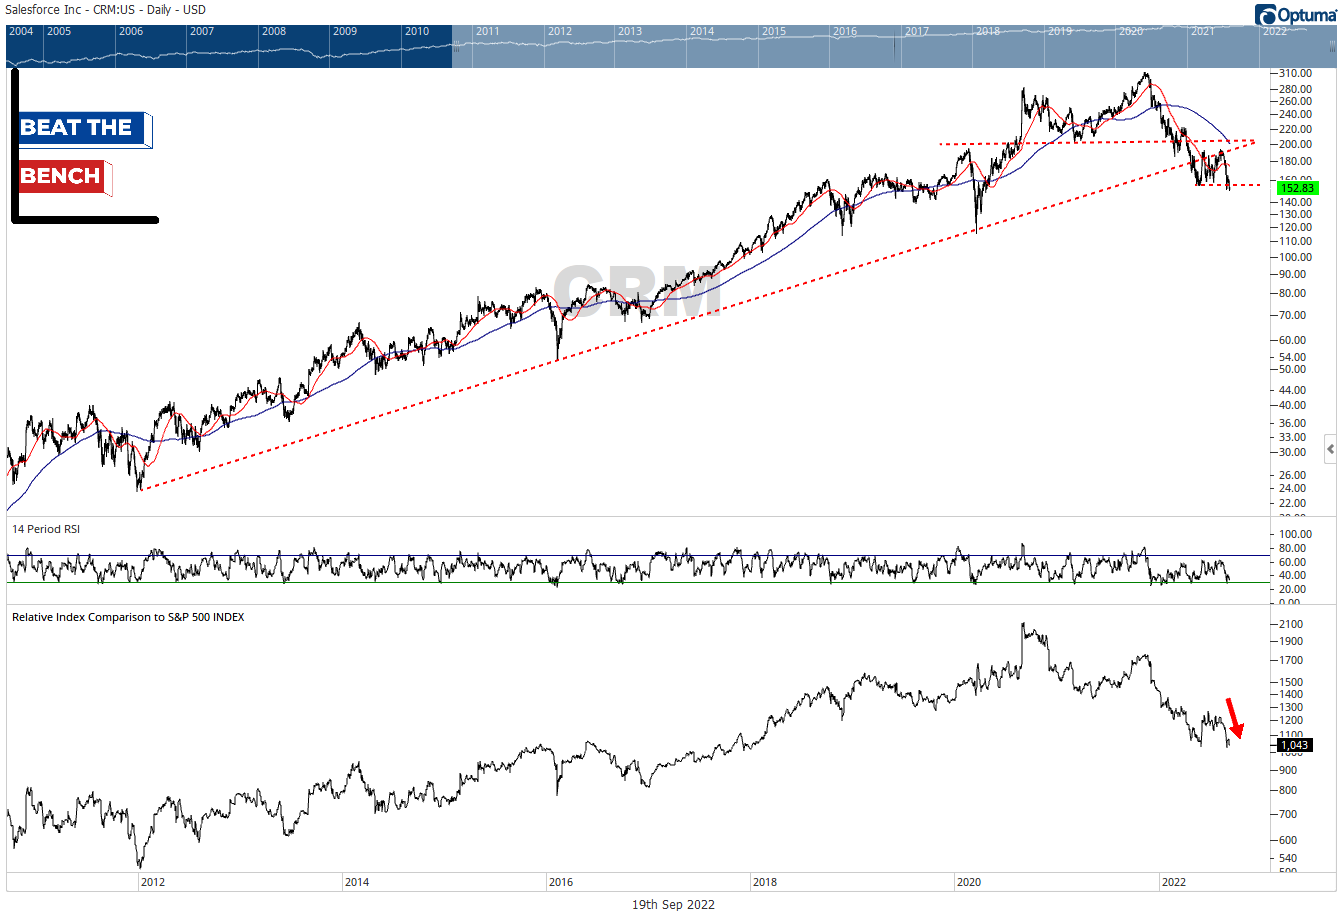Select 2015 in the navigator timeline
Viewport: 1343px width, 924px height.
(x=774, y=31)
